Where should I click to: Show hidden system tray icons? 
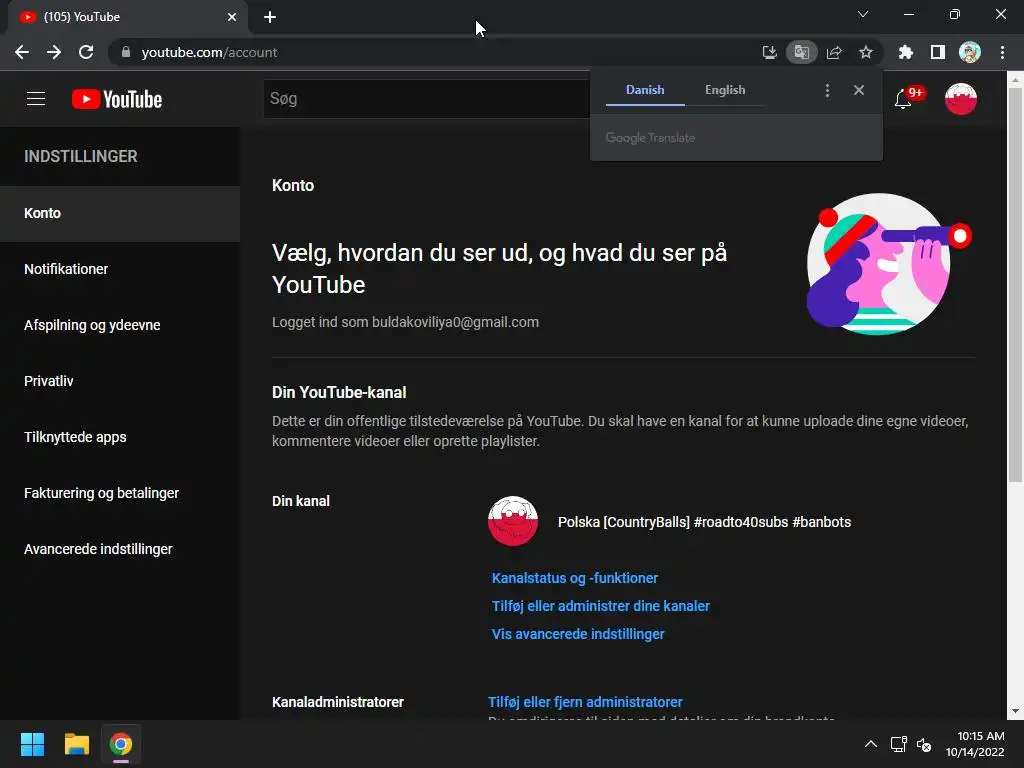coord(871,744)
